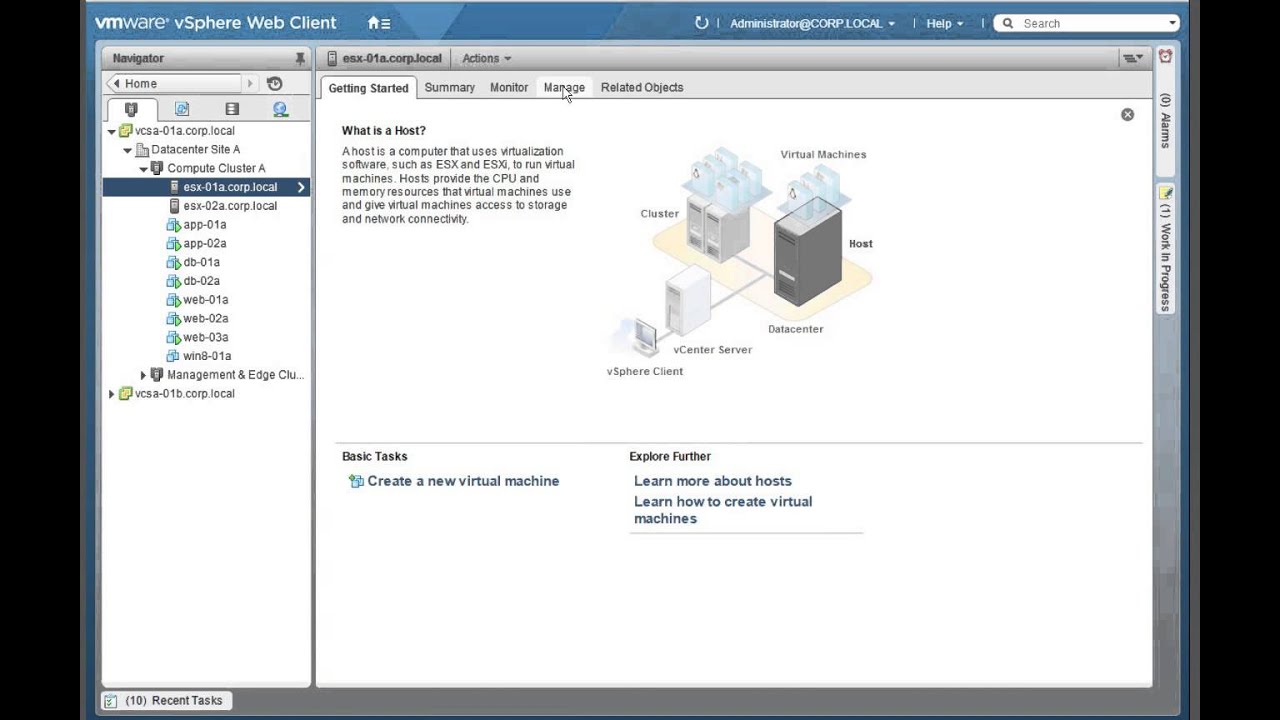
Task: Expand the Management & Edge Cluster node
Action: coord(143,375)
